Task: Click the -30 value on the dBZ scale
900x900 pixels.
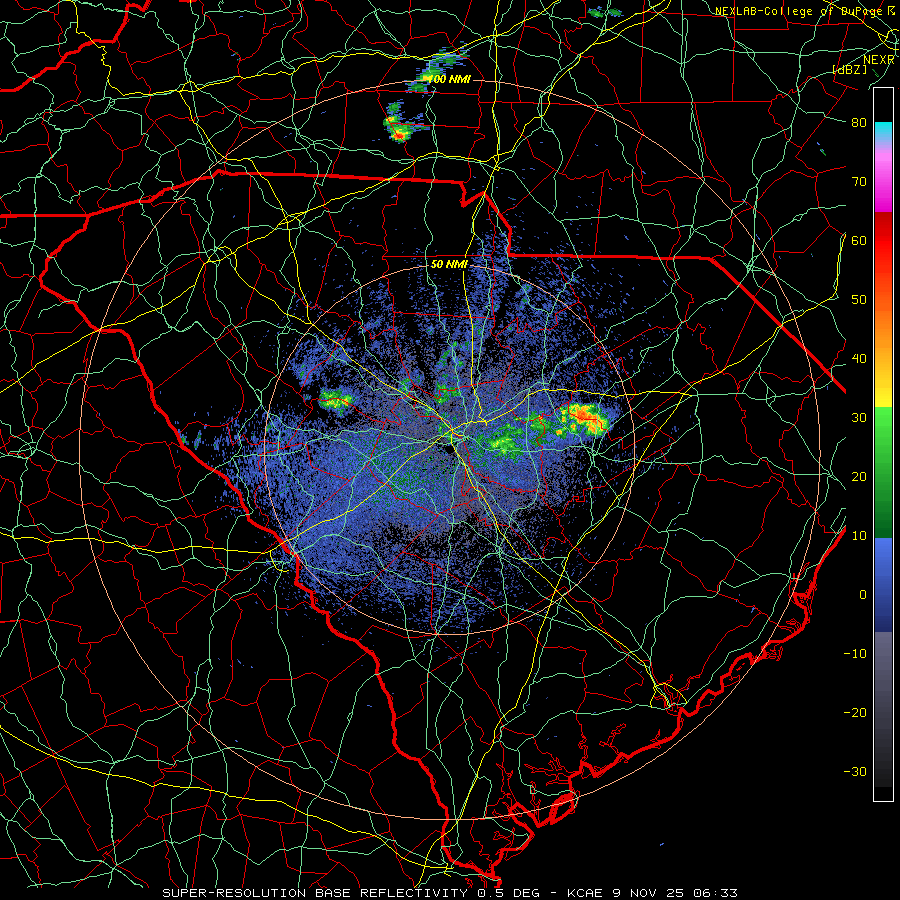Action: point(855,771)
